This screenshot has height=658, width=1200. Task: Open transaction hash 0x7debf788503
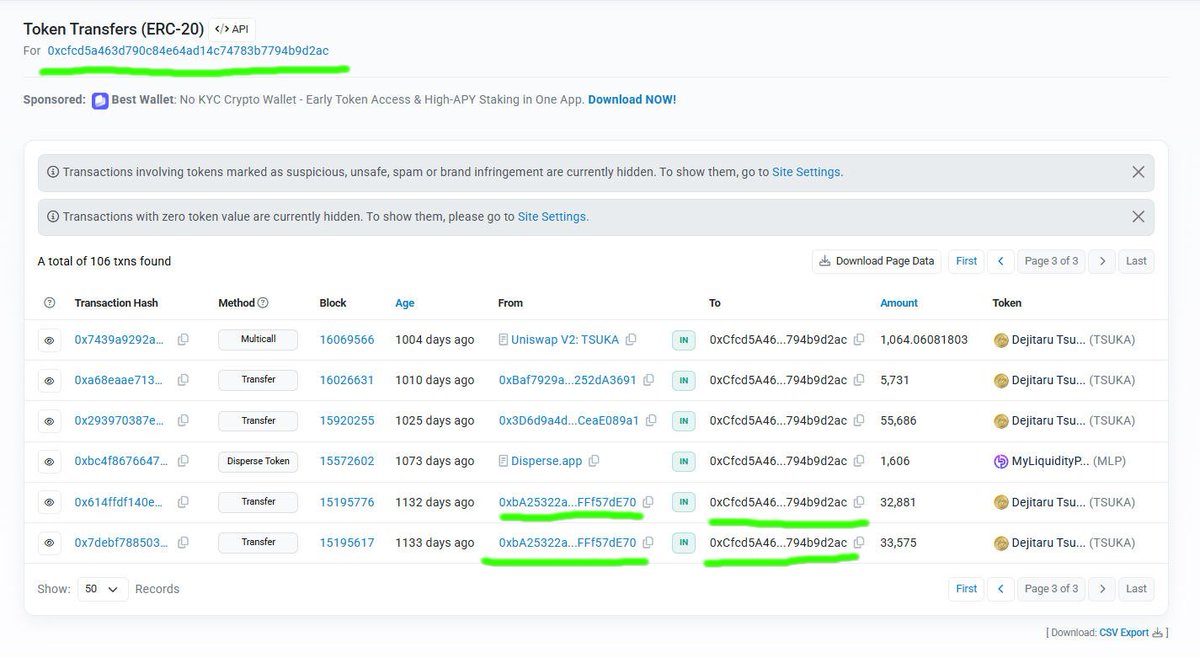pos(119,543)
